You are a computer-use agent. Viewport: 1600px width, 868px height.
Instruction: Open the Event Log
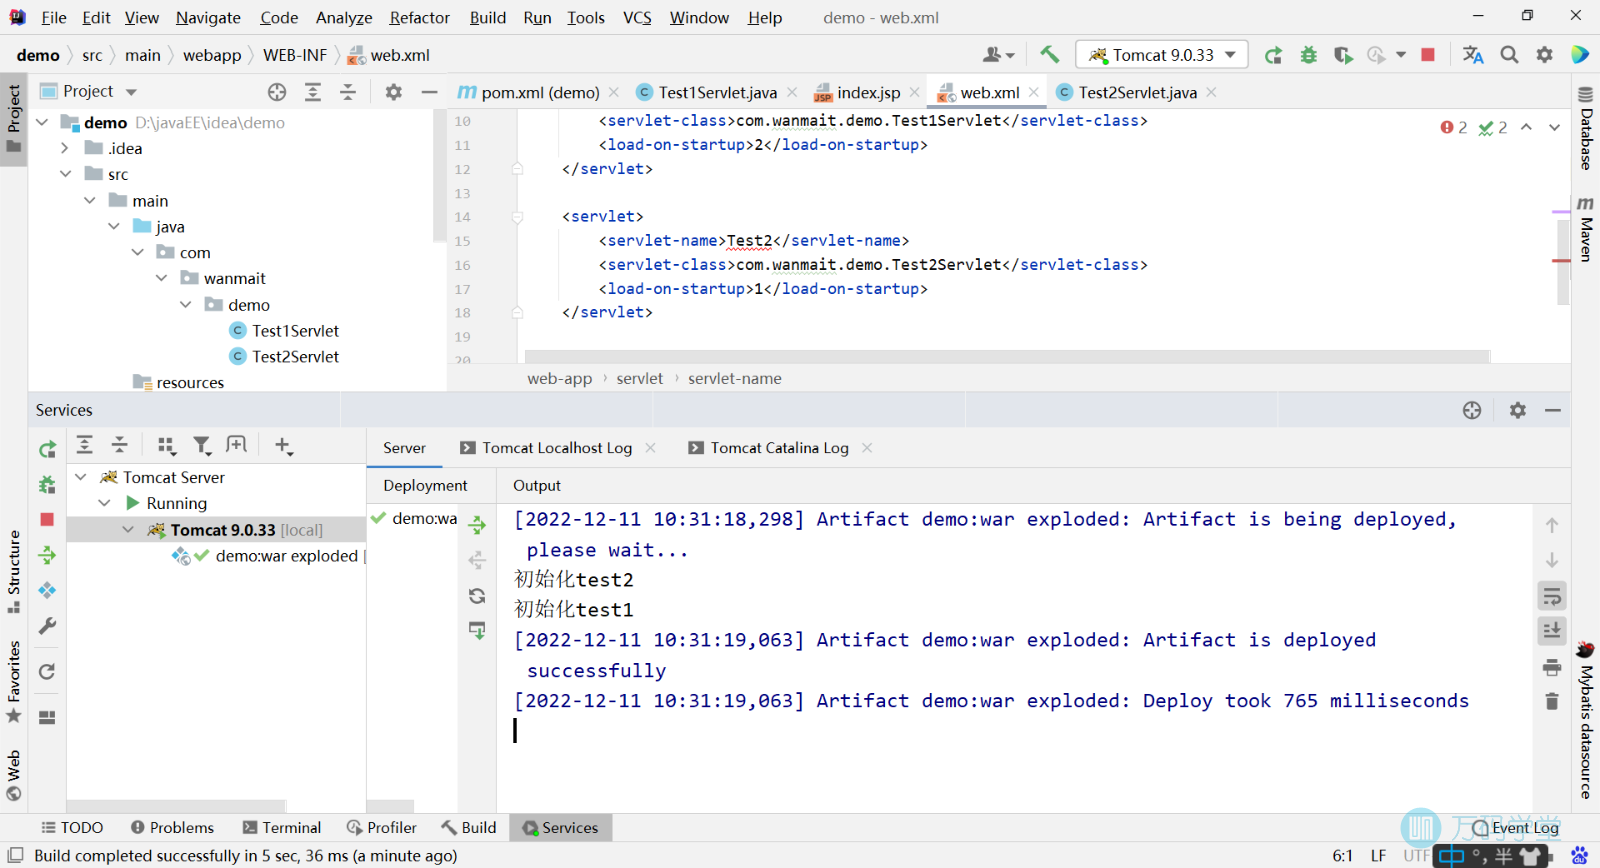pos(1515,827)
